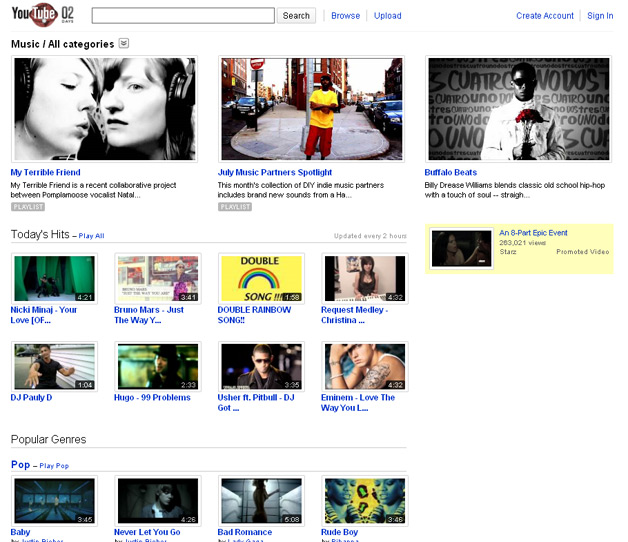Focus the YouTube search box
Image resolution: width=628 pixels, height=542 pixels.
tap(183, 16)
